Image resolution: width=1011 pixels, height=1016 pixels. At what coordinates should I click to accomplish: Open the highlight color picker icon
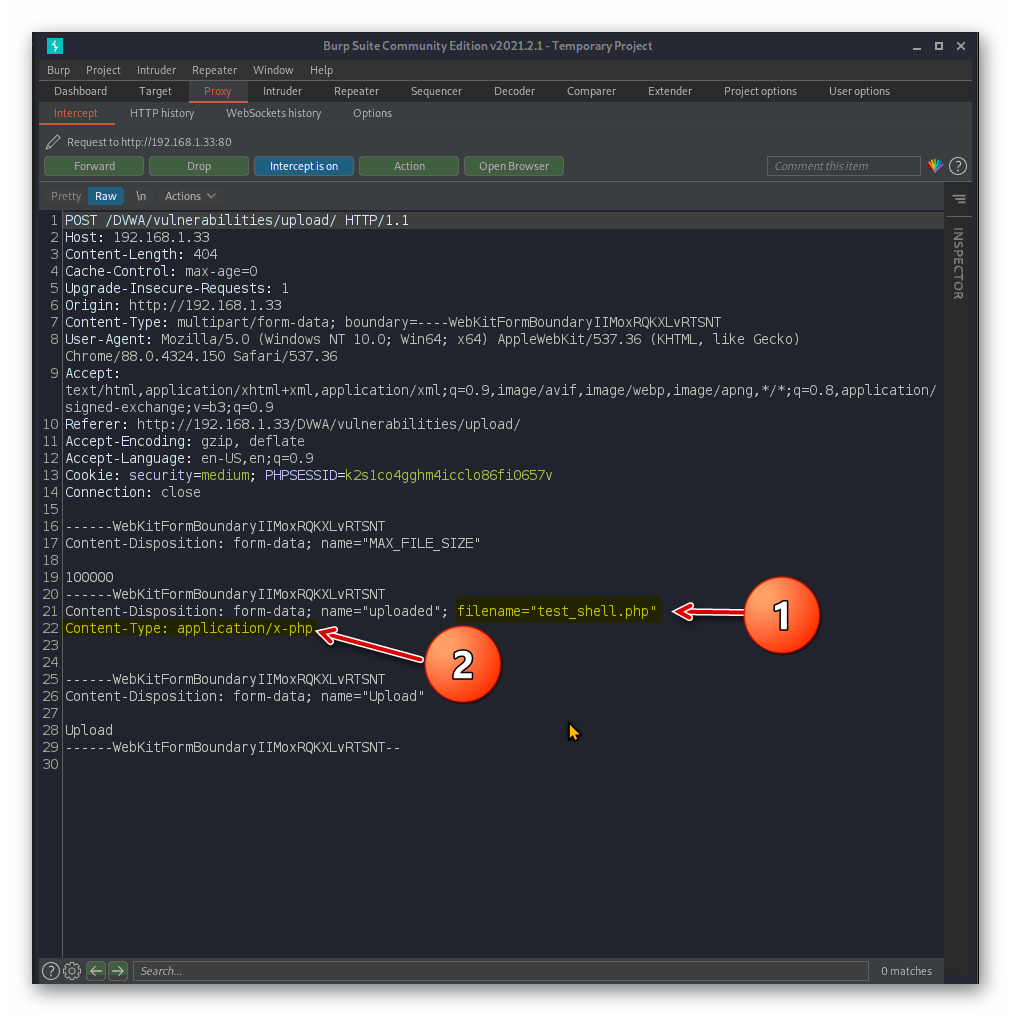click(x=935, y=166)
